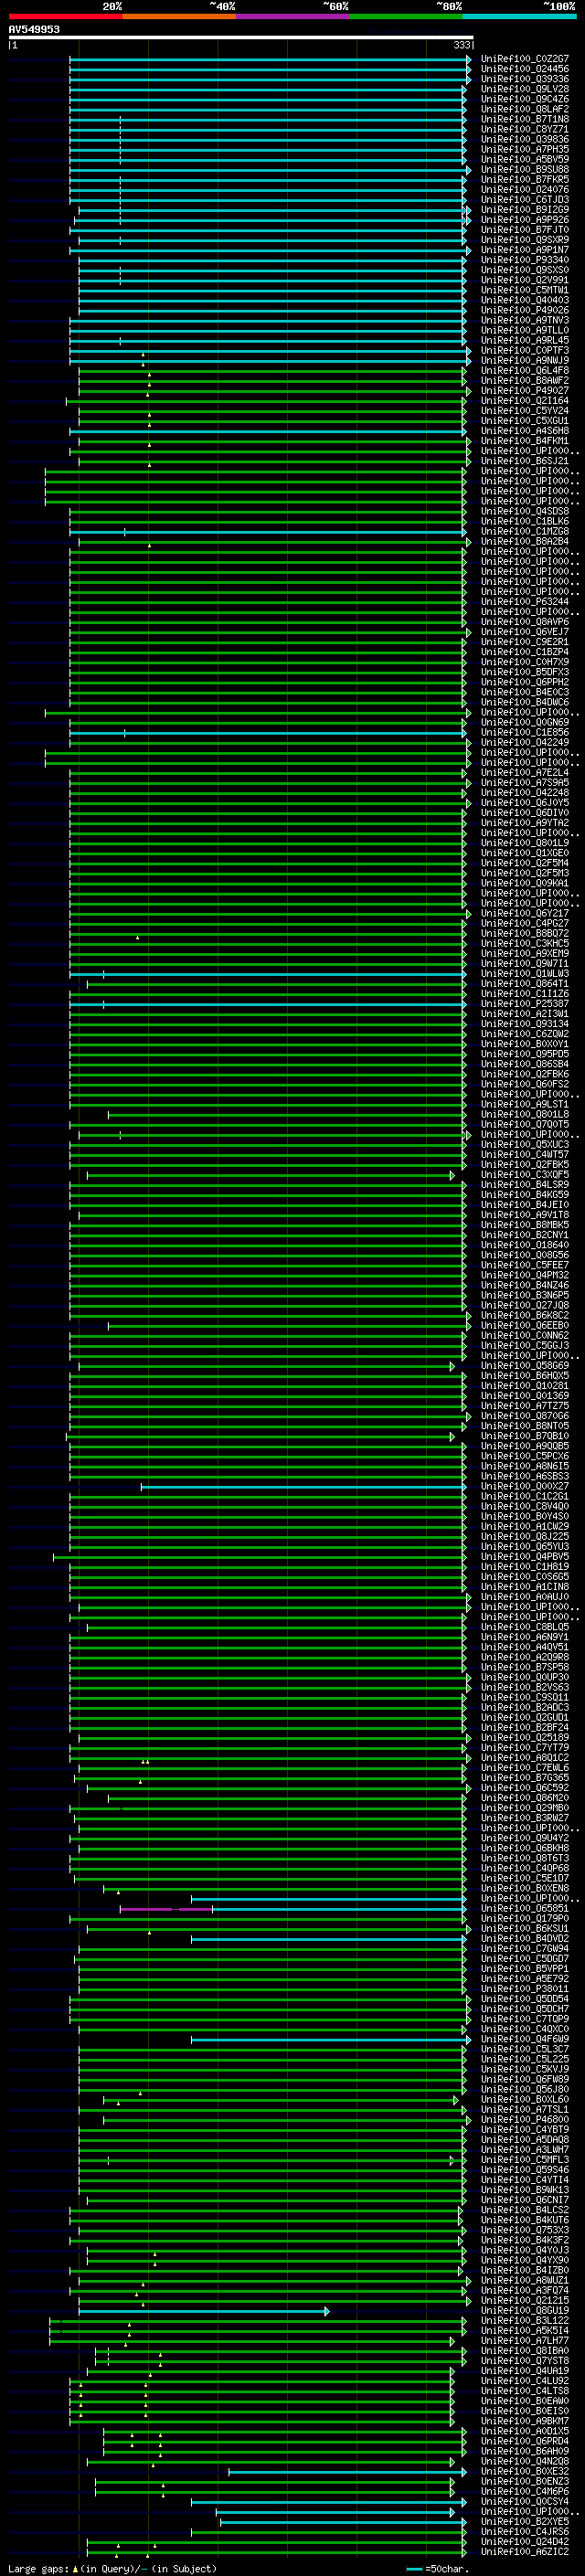Select hit label UniRef100_B0XE32
Image resolution: width=585 pixels, height=2576 pixels.
tap(524, 2471)
